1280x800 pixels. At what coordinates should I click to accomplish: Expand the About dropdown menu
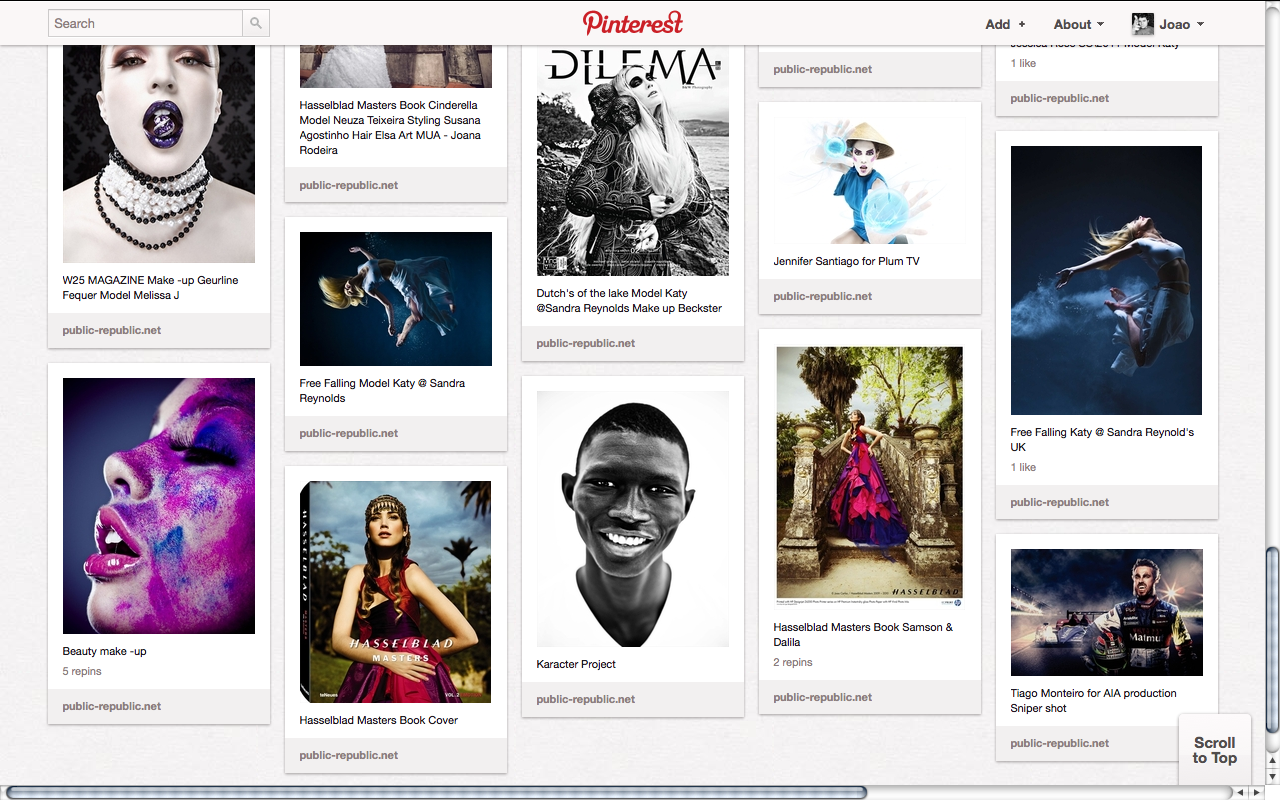[x=1078, y=23]
